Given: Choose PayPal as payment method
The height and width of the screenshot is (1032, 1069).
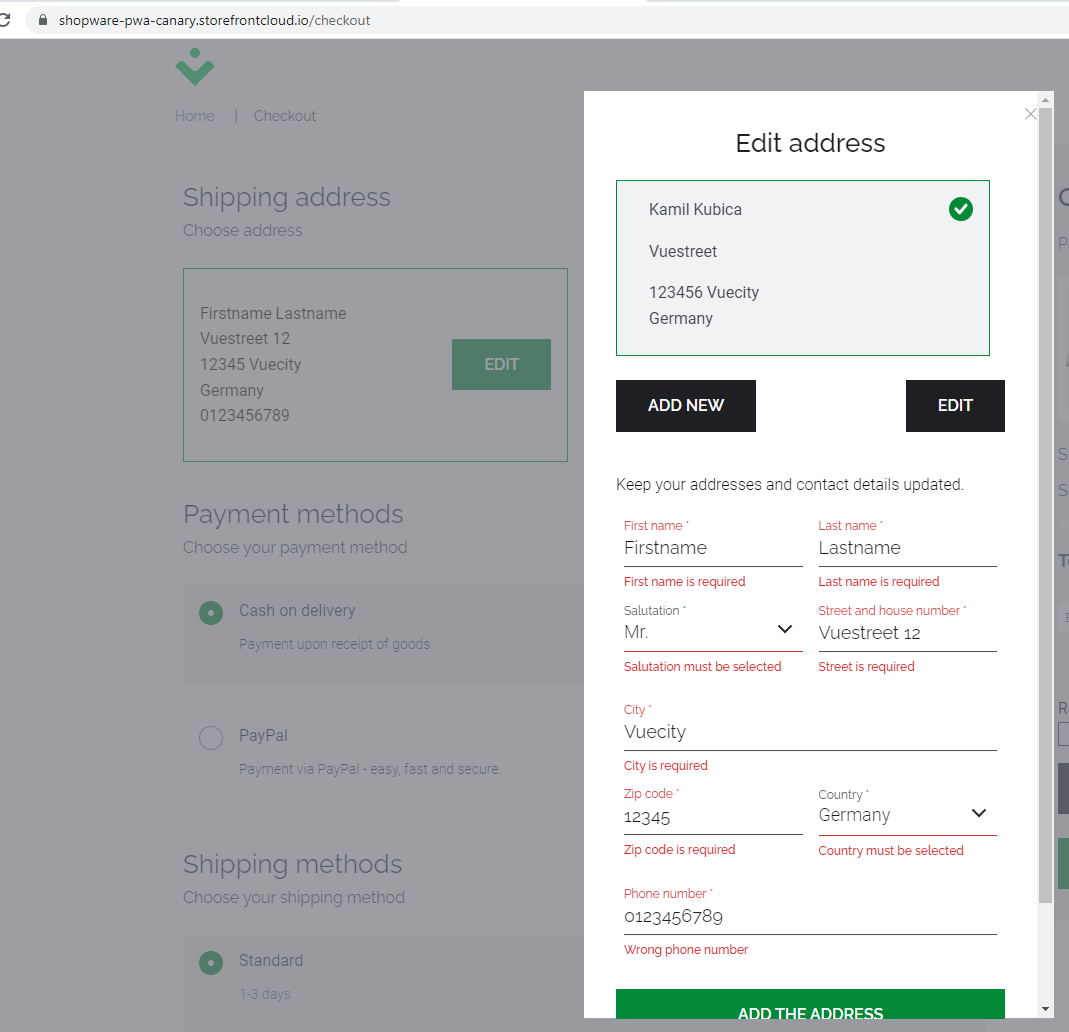Looking at the screenshot, I should [x=210, y=737].
